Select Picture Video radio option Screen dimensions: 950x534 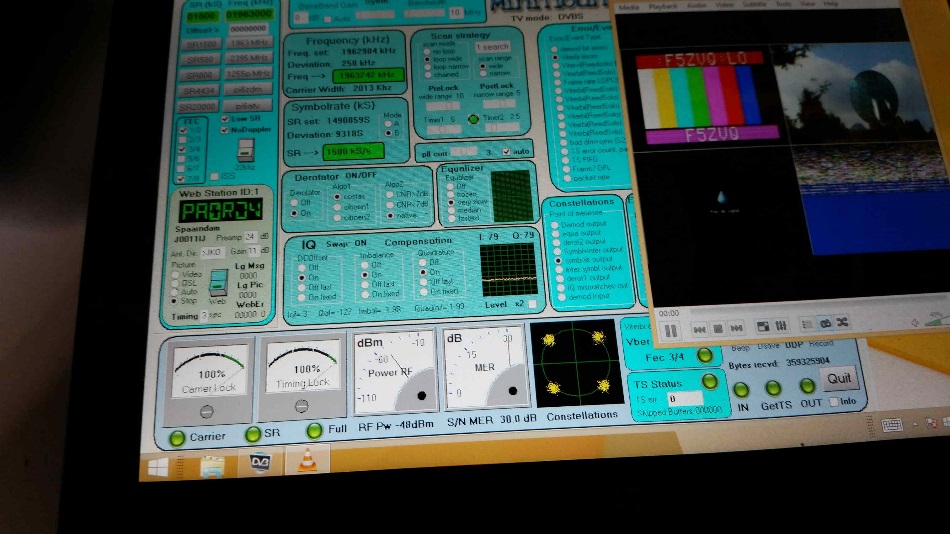click(x=176, y=275)
